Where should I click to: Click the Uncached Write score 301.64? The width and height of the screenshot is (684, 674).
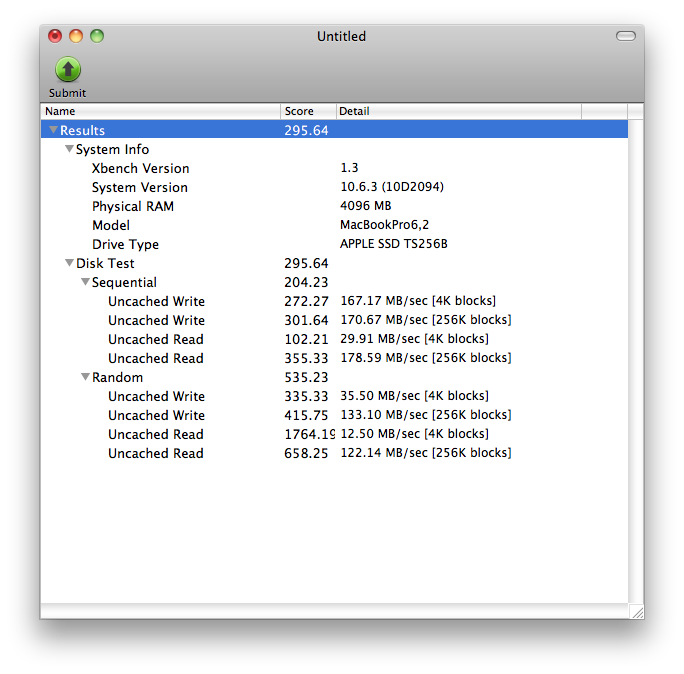pyautogui.click(x=306, y=320)
